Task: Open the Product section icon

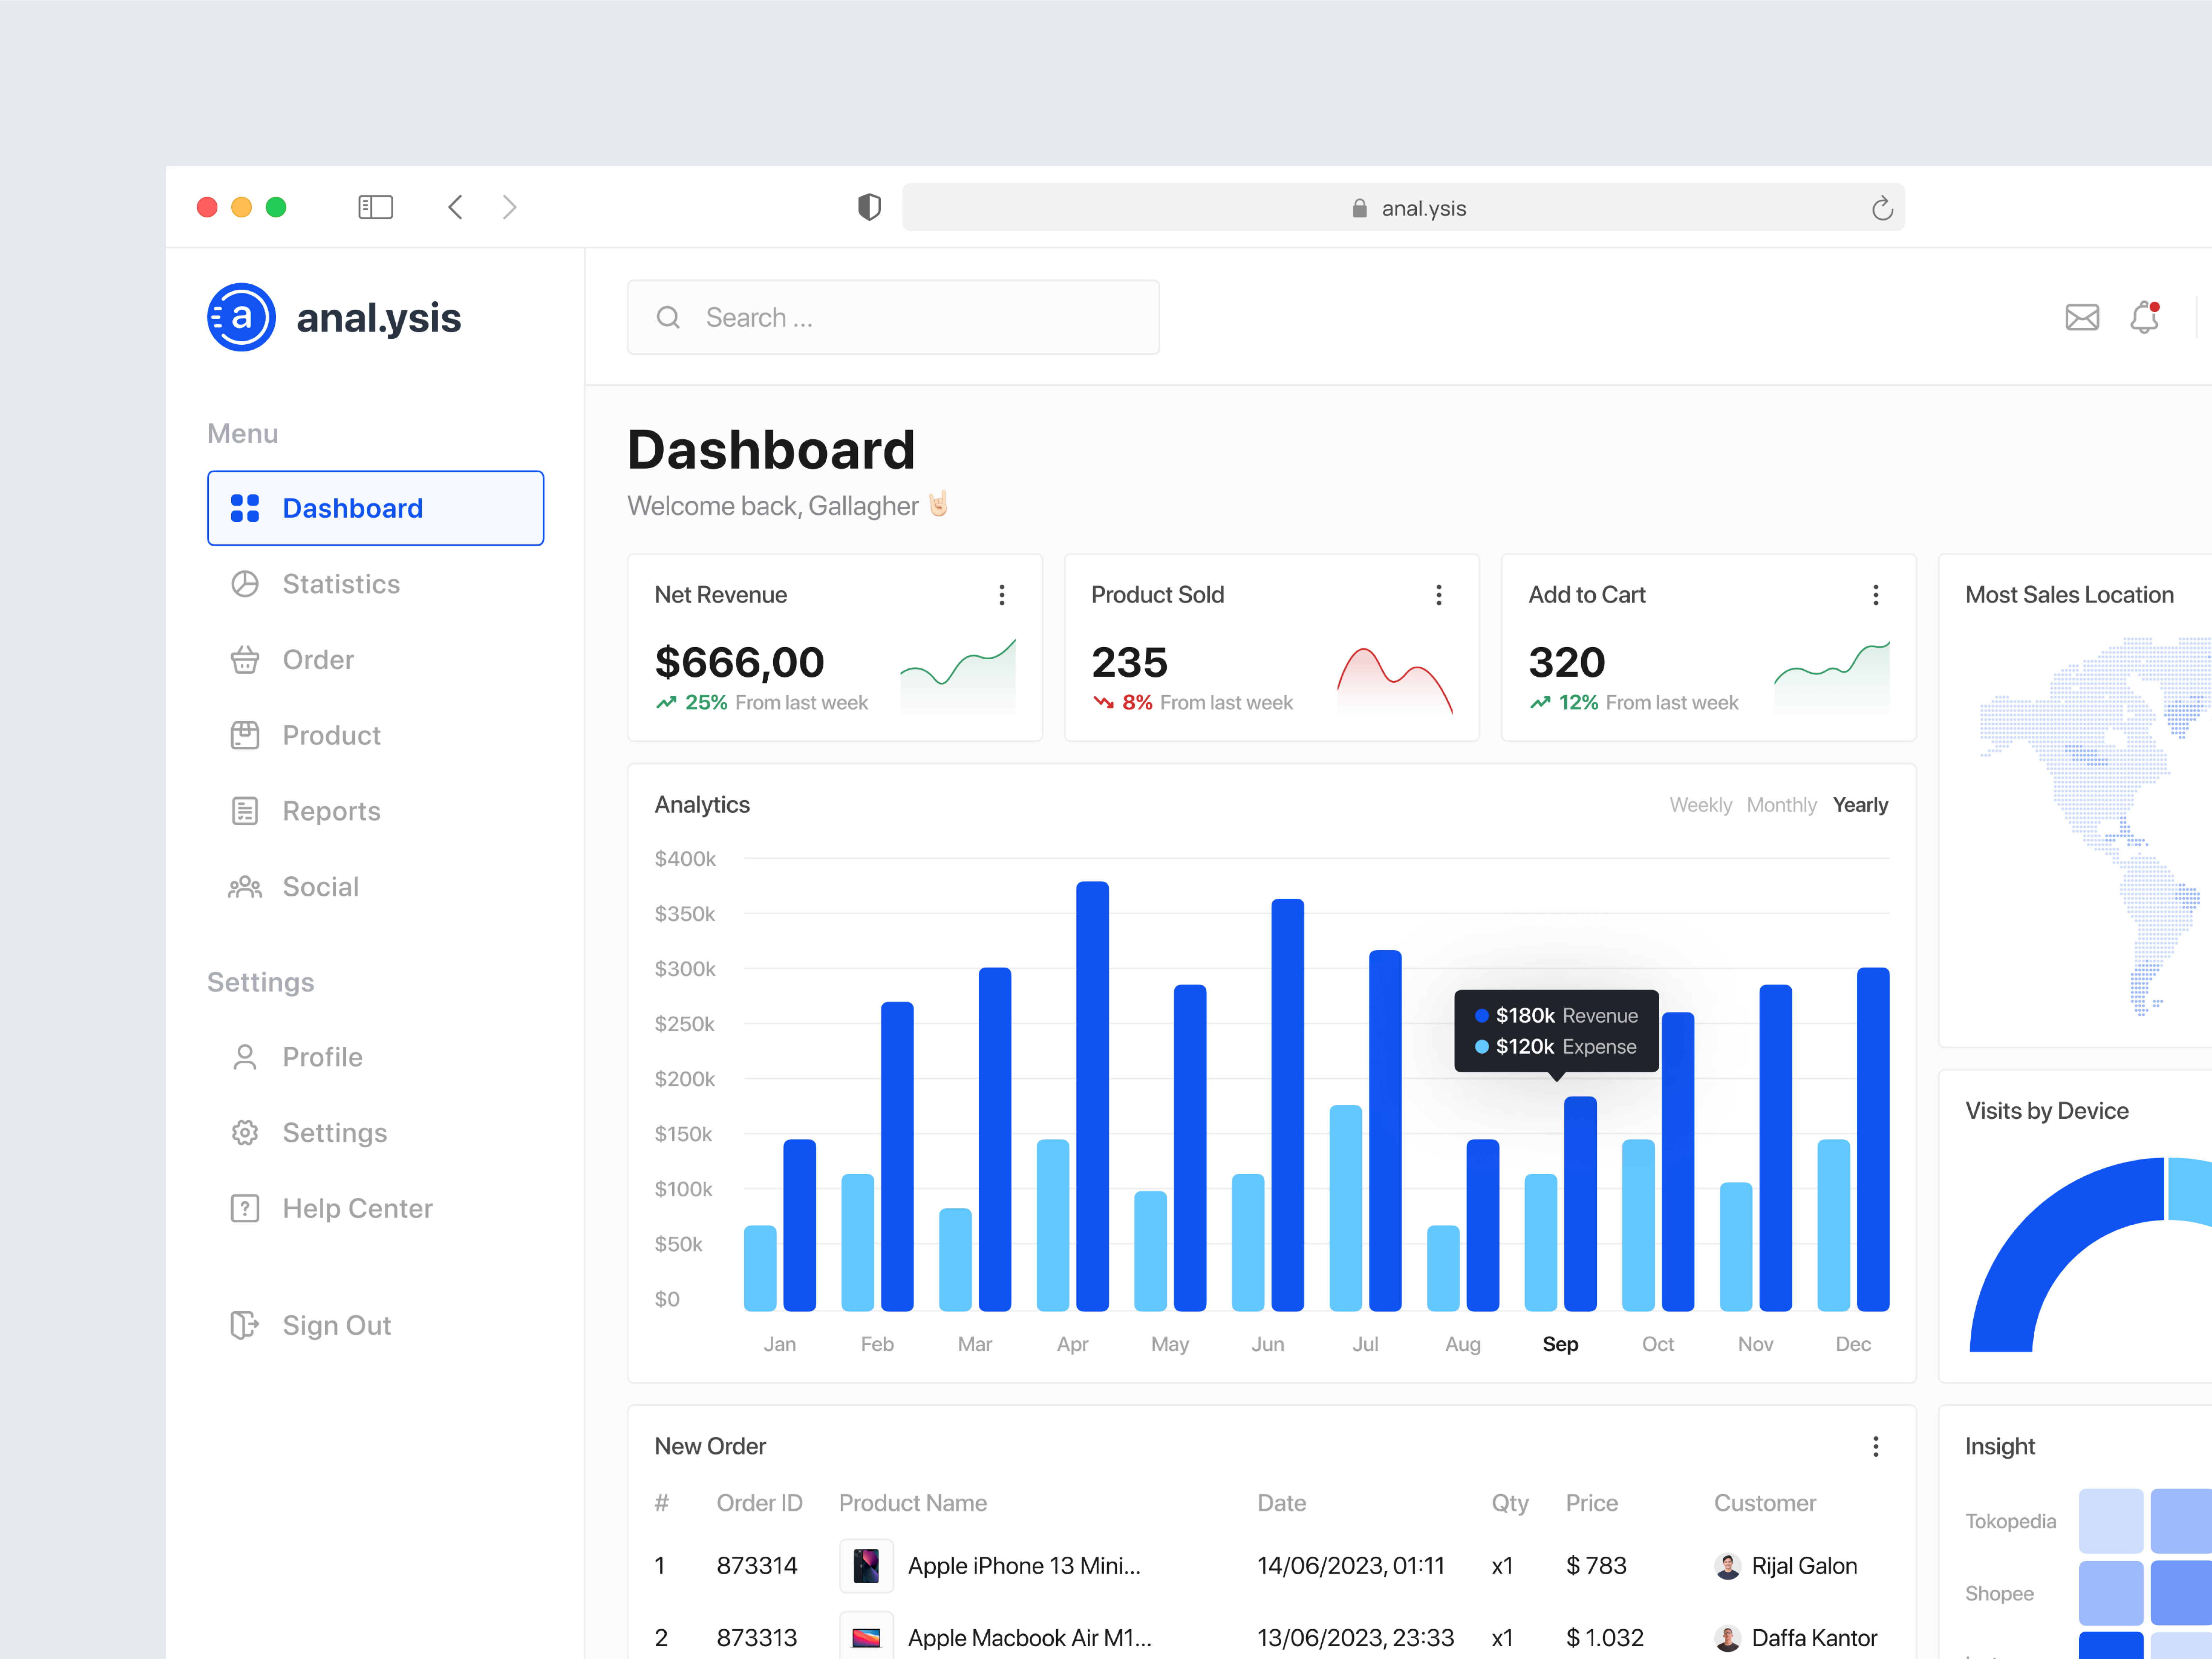Action: (x=245, y=735)
